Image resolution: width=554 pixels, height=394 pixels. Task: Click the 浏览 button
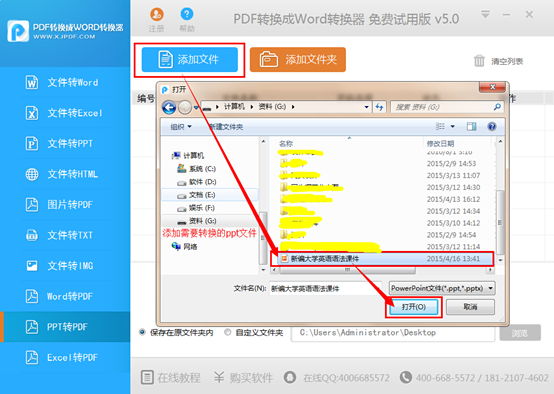(520, 333)
